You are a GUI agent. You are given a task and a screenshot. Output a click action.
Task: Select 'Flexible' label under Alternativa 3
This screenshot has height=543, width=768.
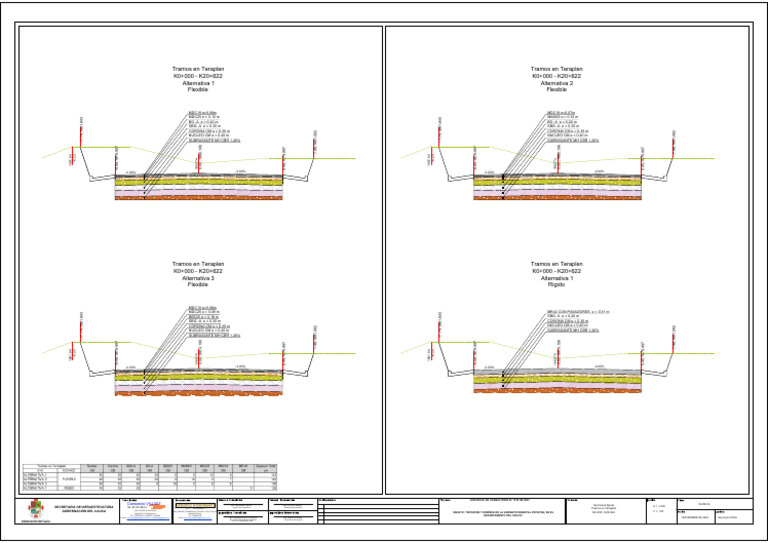coord(198,284)
